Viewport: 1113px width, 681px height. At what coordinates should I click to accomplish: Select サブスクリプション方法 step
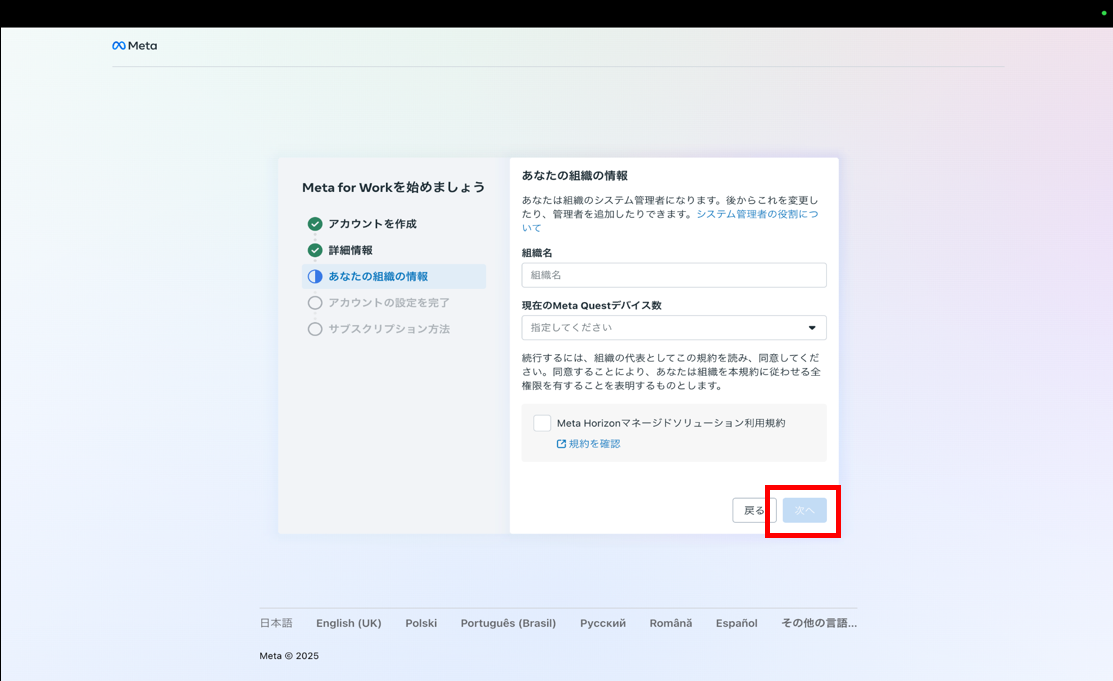tap(388, 329)
